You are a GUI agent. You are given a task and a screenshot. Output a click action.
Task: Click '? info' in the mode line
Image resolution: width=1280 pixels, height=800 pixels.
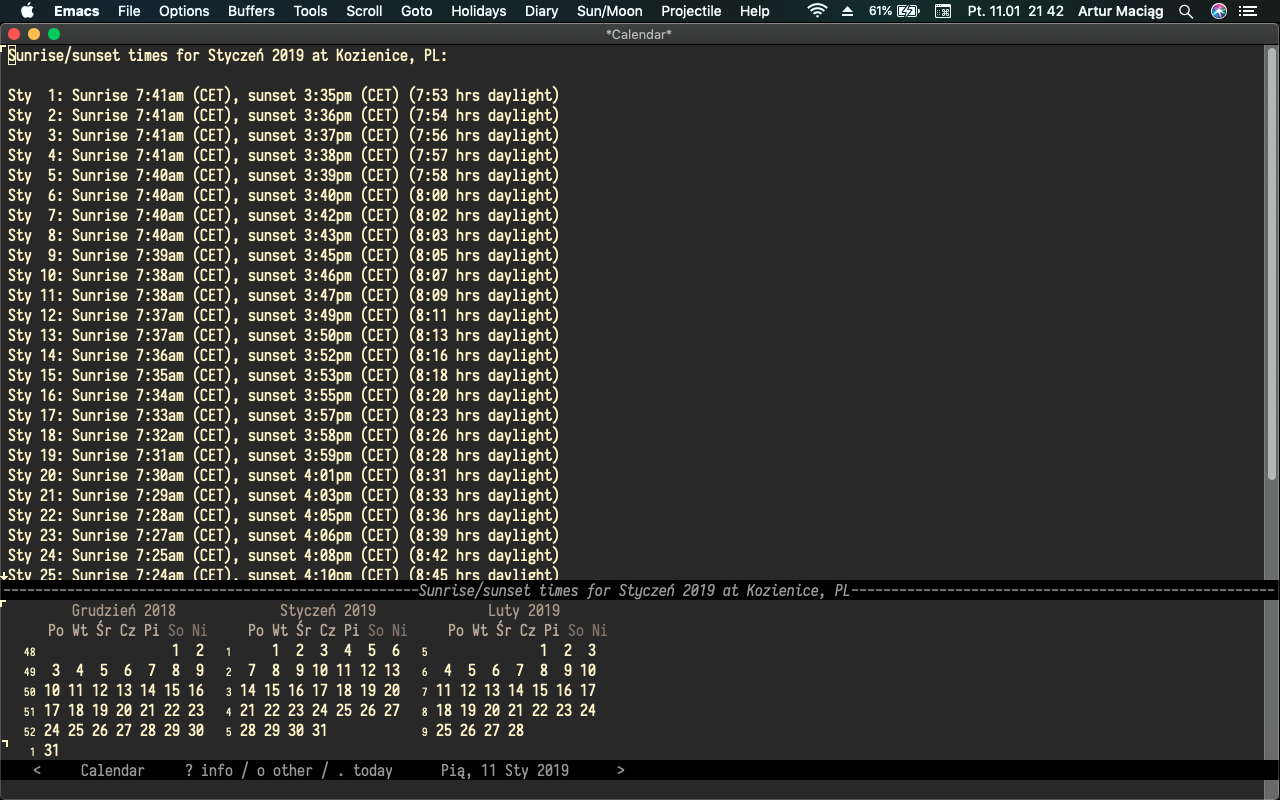[x=208, y=770]
